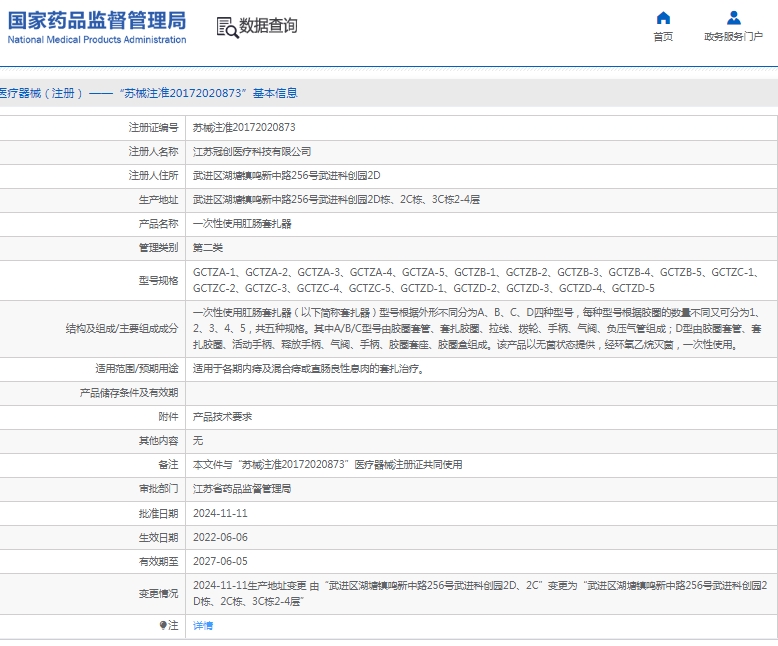The height and width of the screenshot is (646, 778).
Task: Click the 型号规格 label cell
Action: point(92,280)
